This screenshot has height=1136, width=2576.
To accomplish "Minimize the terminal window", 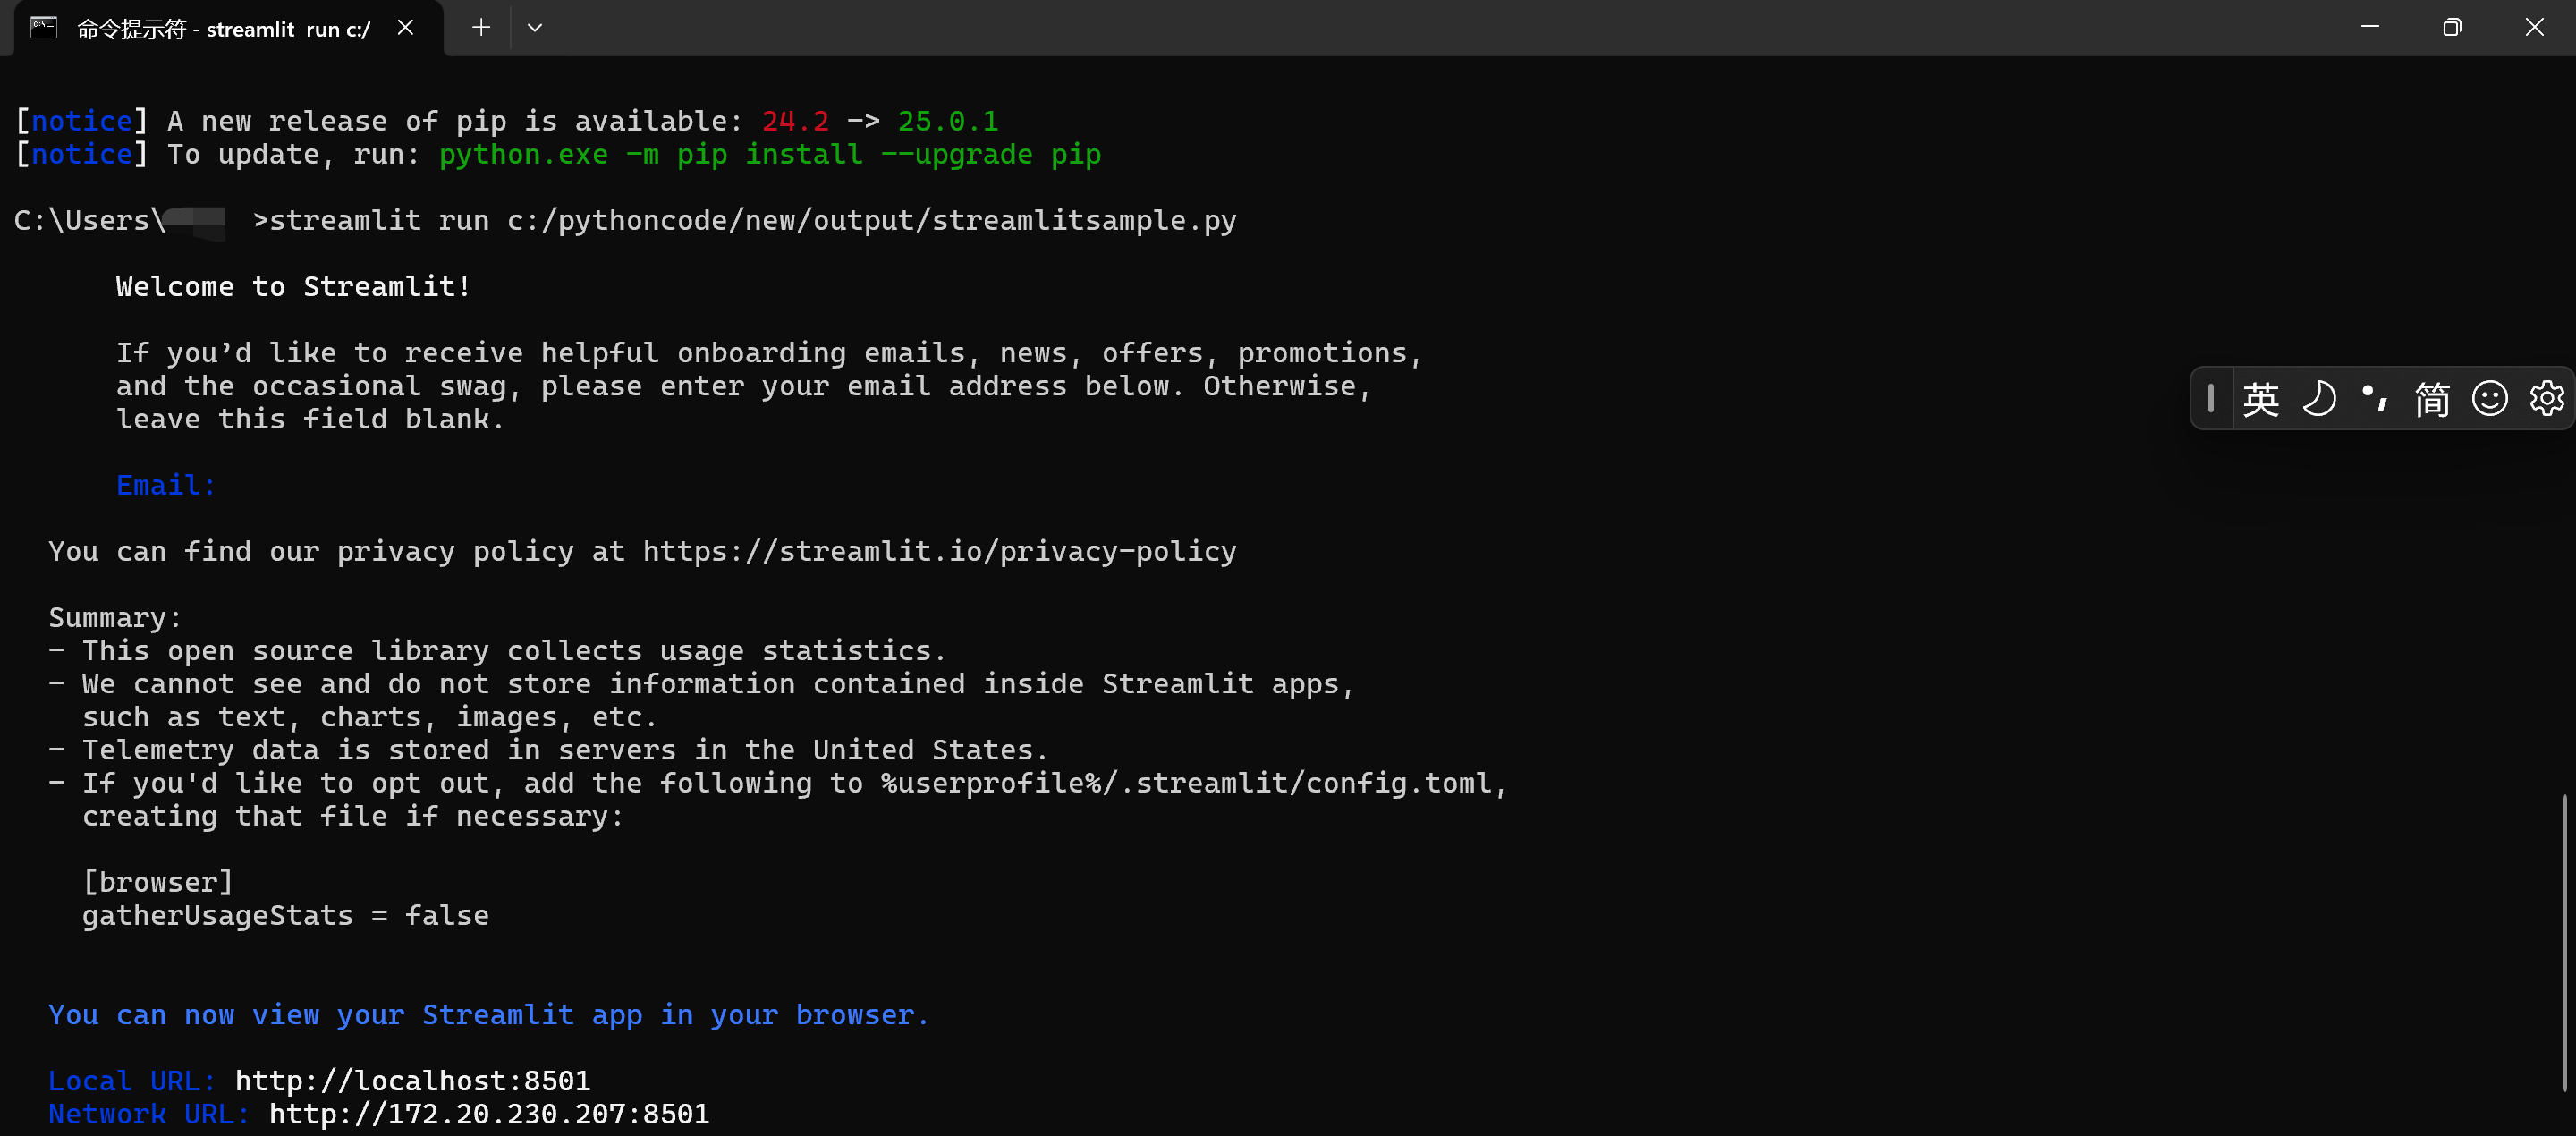I will click(x=2370, y=27).
